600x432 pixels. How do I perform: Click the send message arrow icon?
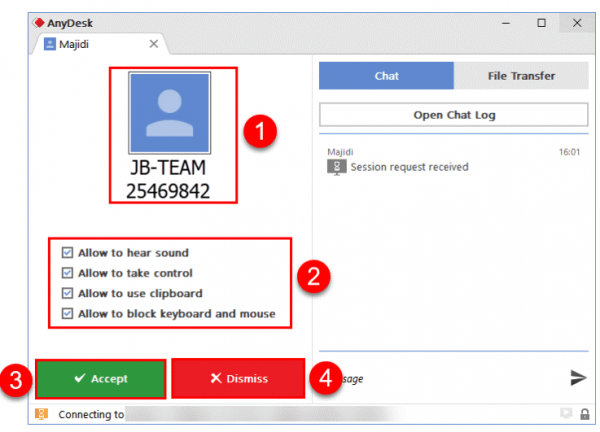578,378
